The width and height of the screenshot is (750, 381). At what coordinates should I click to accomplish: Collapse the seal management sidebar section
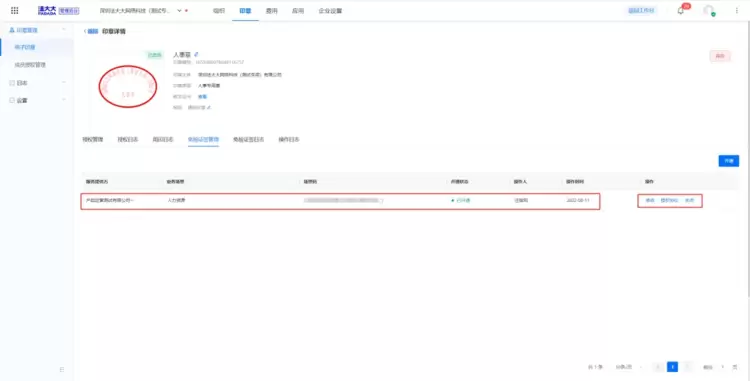point(64,30)
